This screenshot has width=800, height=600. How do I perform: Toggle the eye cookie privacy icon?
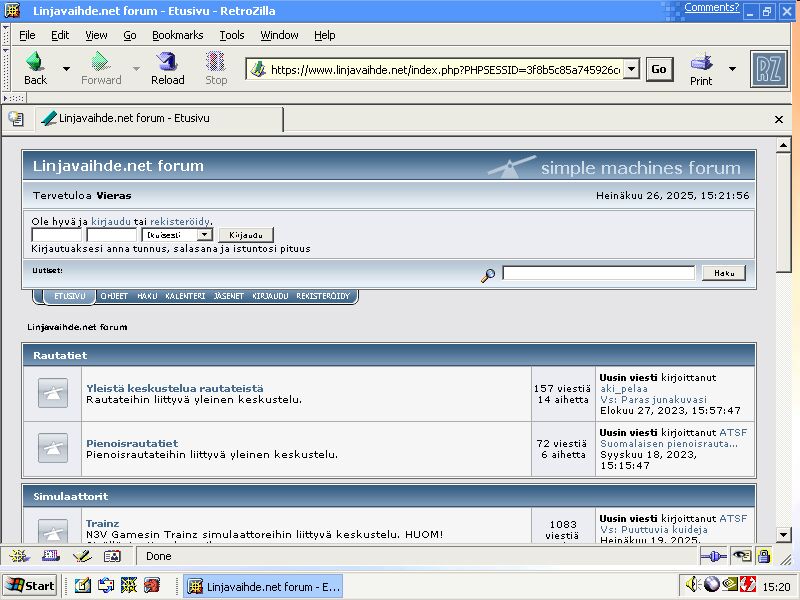point(741,556)
